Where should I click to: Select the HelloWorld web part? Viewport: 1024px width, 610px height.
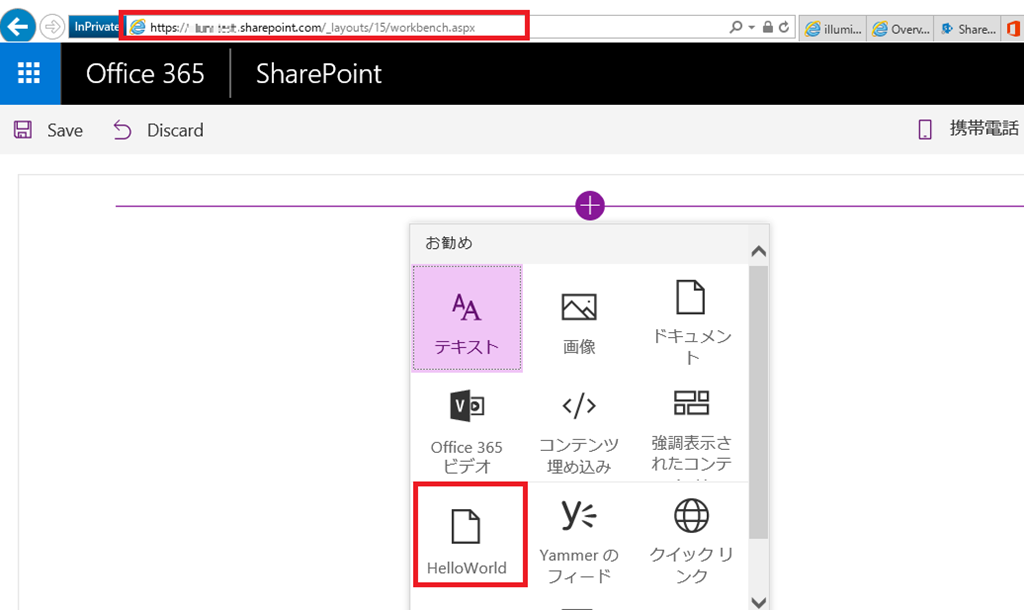pyautogui.click(x=466, y=537)
